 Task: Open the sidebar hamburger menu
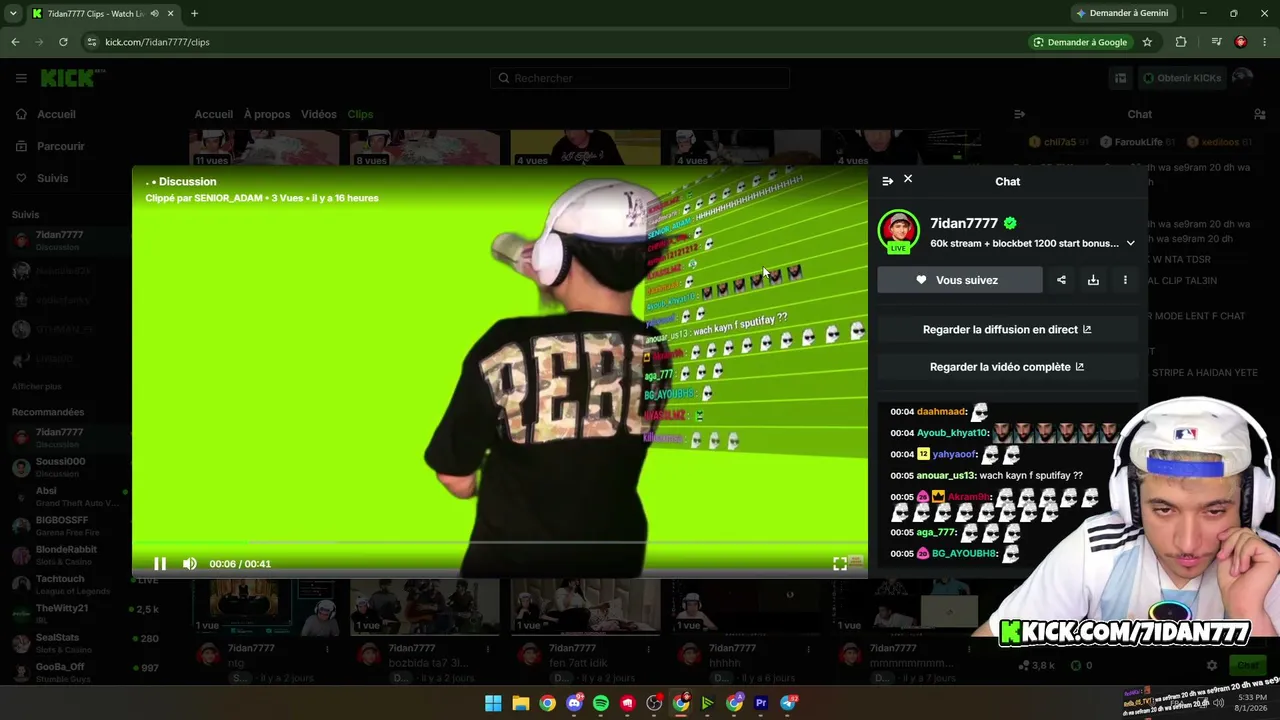click(x=21, y=78)
